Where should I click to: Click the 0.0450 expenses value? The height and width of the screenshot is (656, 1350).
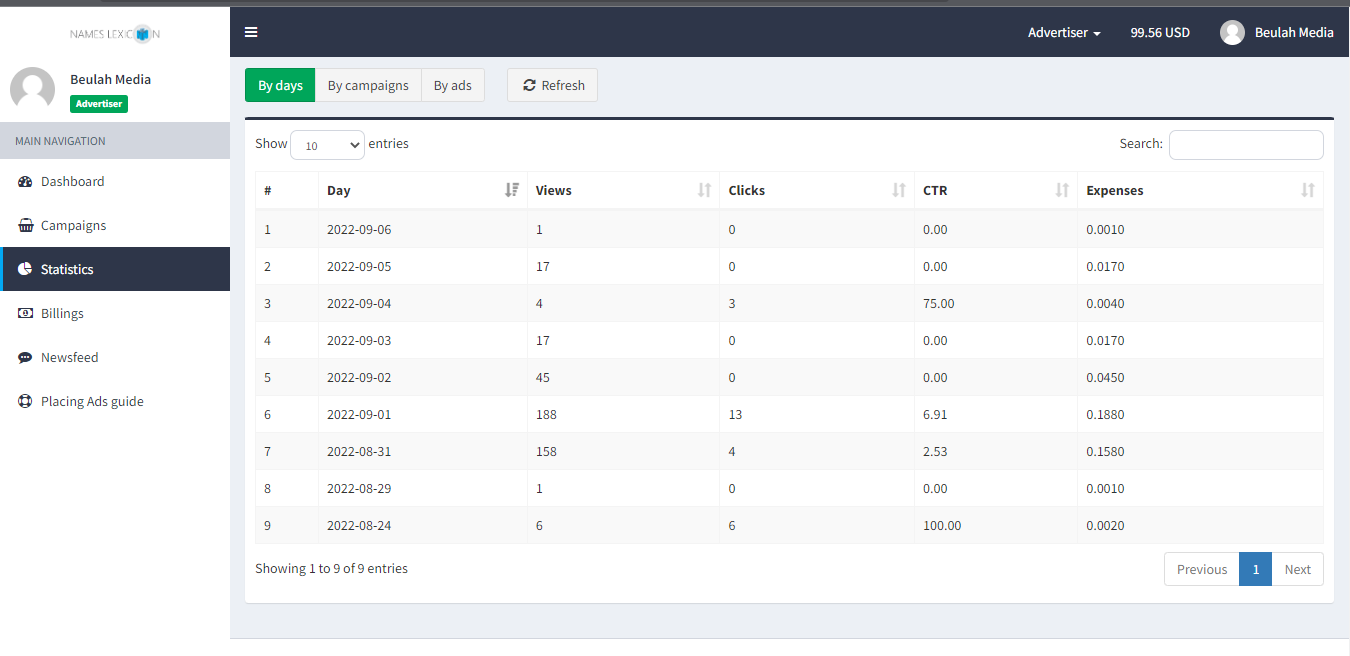(1105, 377)
